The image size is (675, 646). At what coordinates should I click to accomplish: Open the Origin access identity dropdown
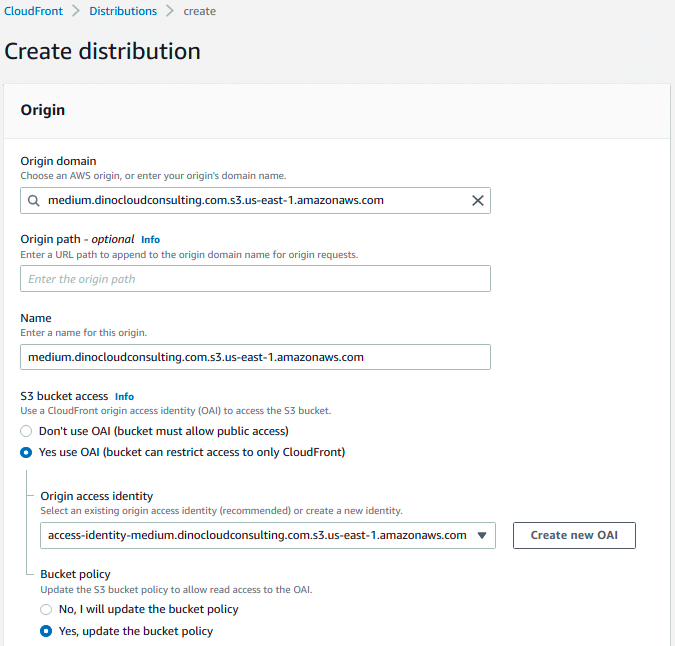tap(483, 535)
